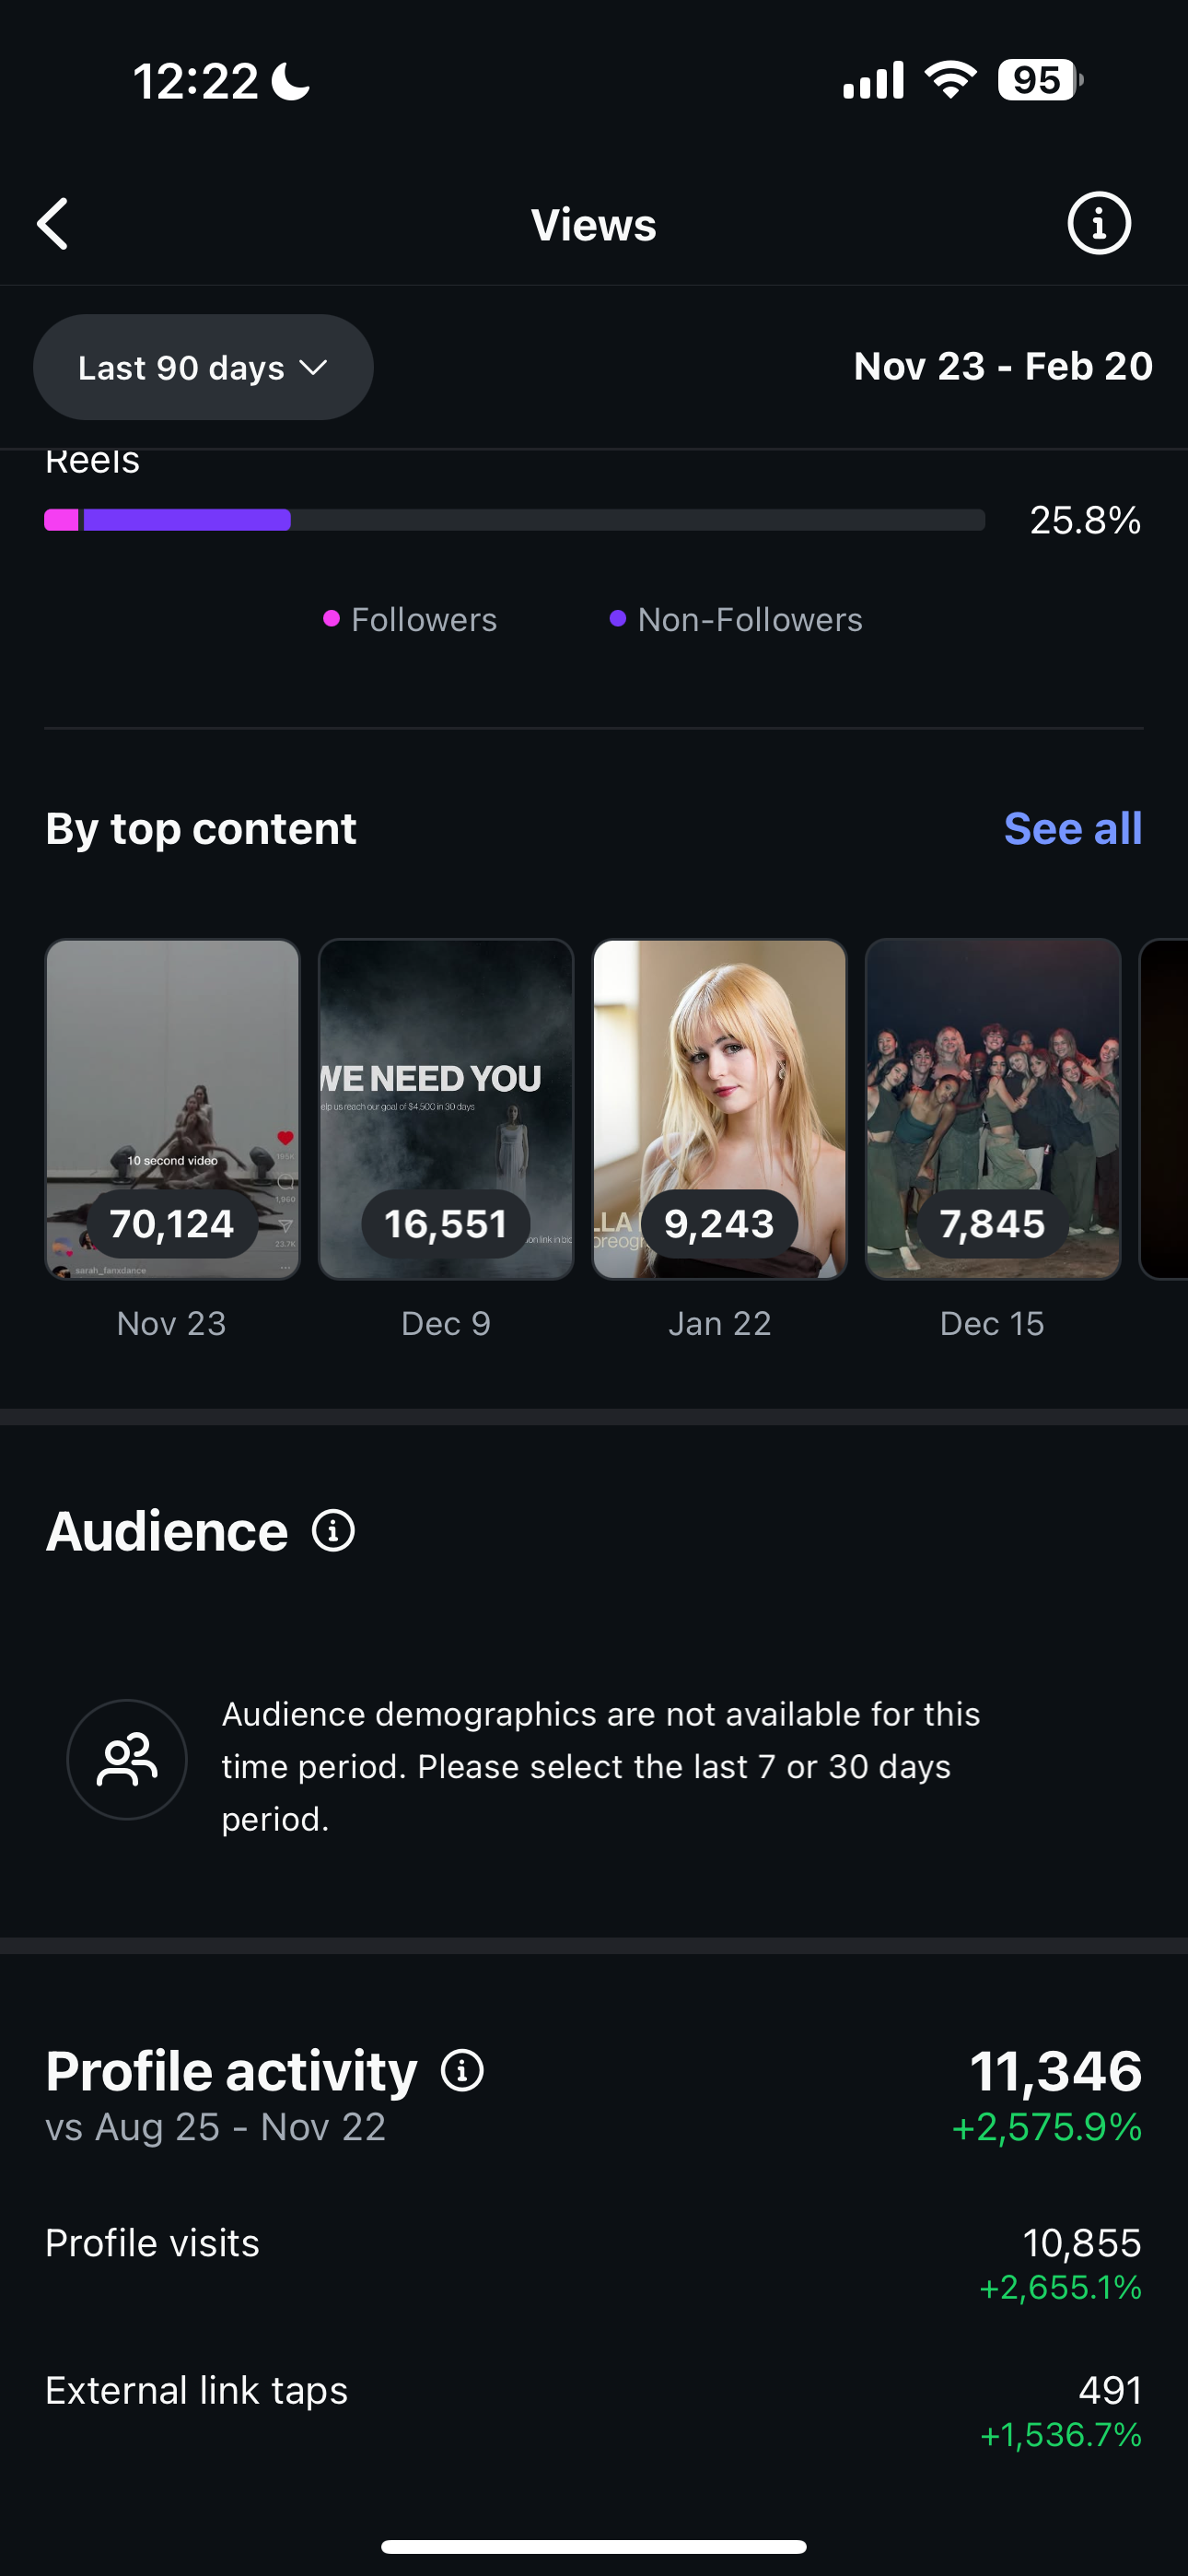The image size is (1188, 2576).
Task: Open the Views info icon
Action: pos(1098,224)
